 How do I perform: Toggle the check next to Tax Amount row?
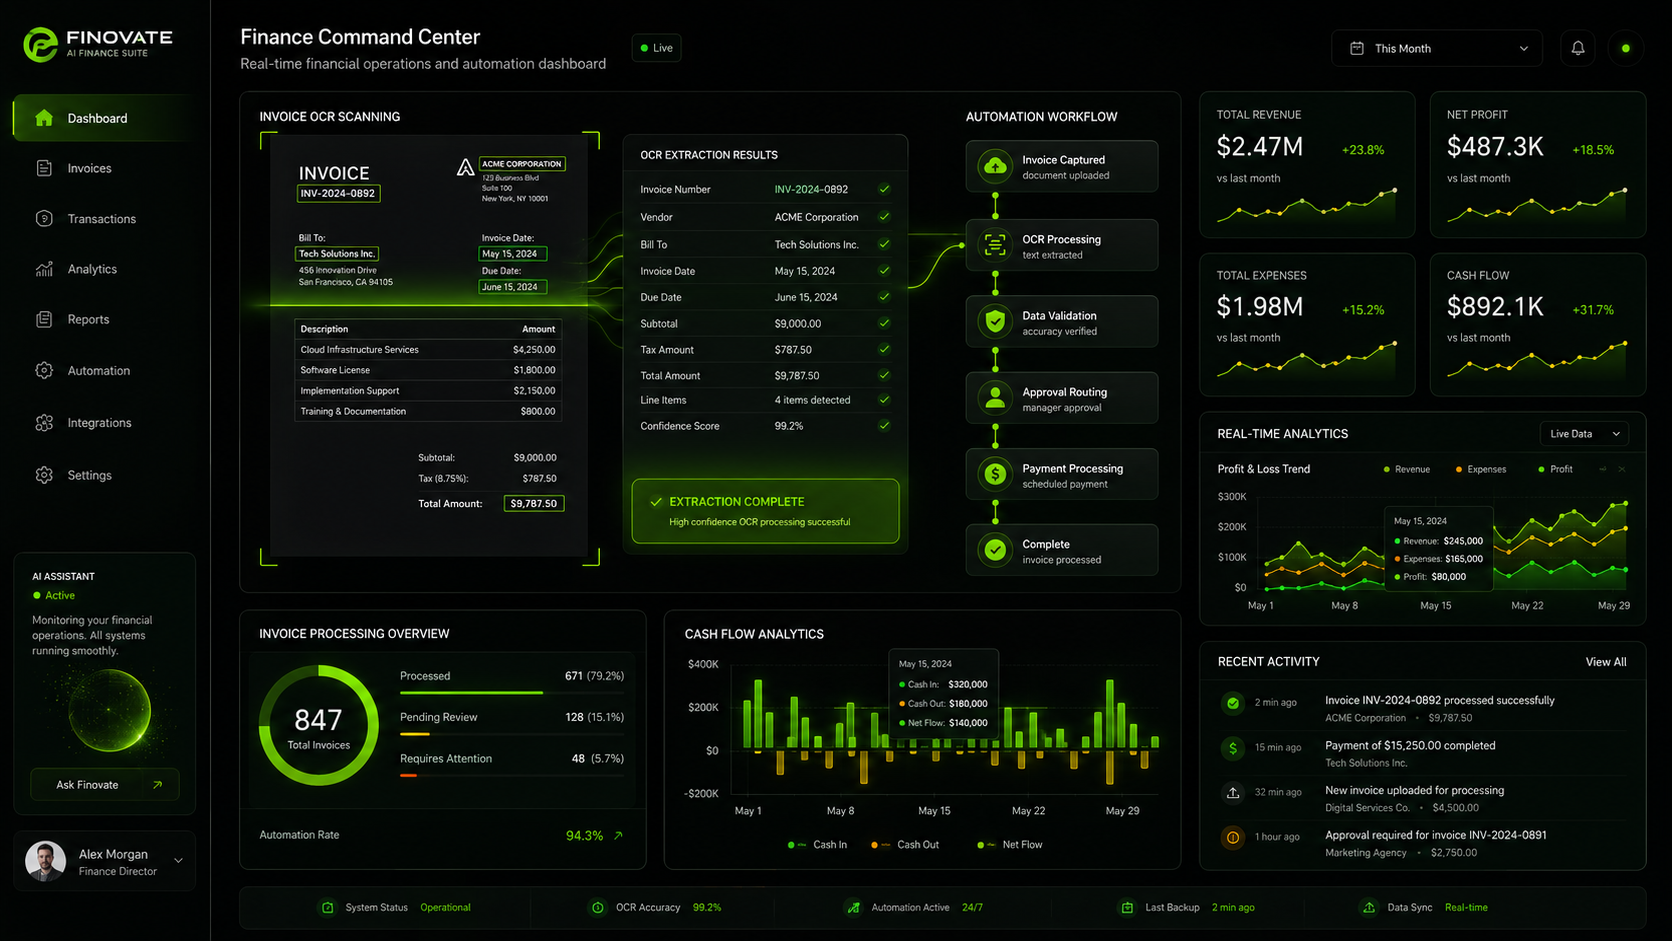[x=884, y=349]
